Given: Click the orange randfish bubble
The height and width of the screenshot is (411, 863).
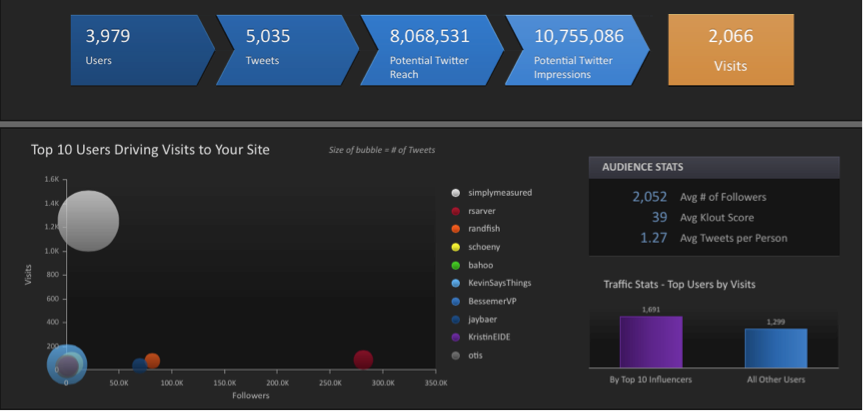Looking at the screenshot, I should tap(152, 361).
